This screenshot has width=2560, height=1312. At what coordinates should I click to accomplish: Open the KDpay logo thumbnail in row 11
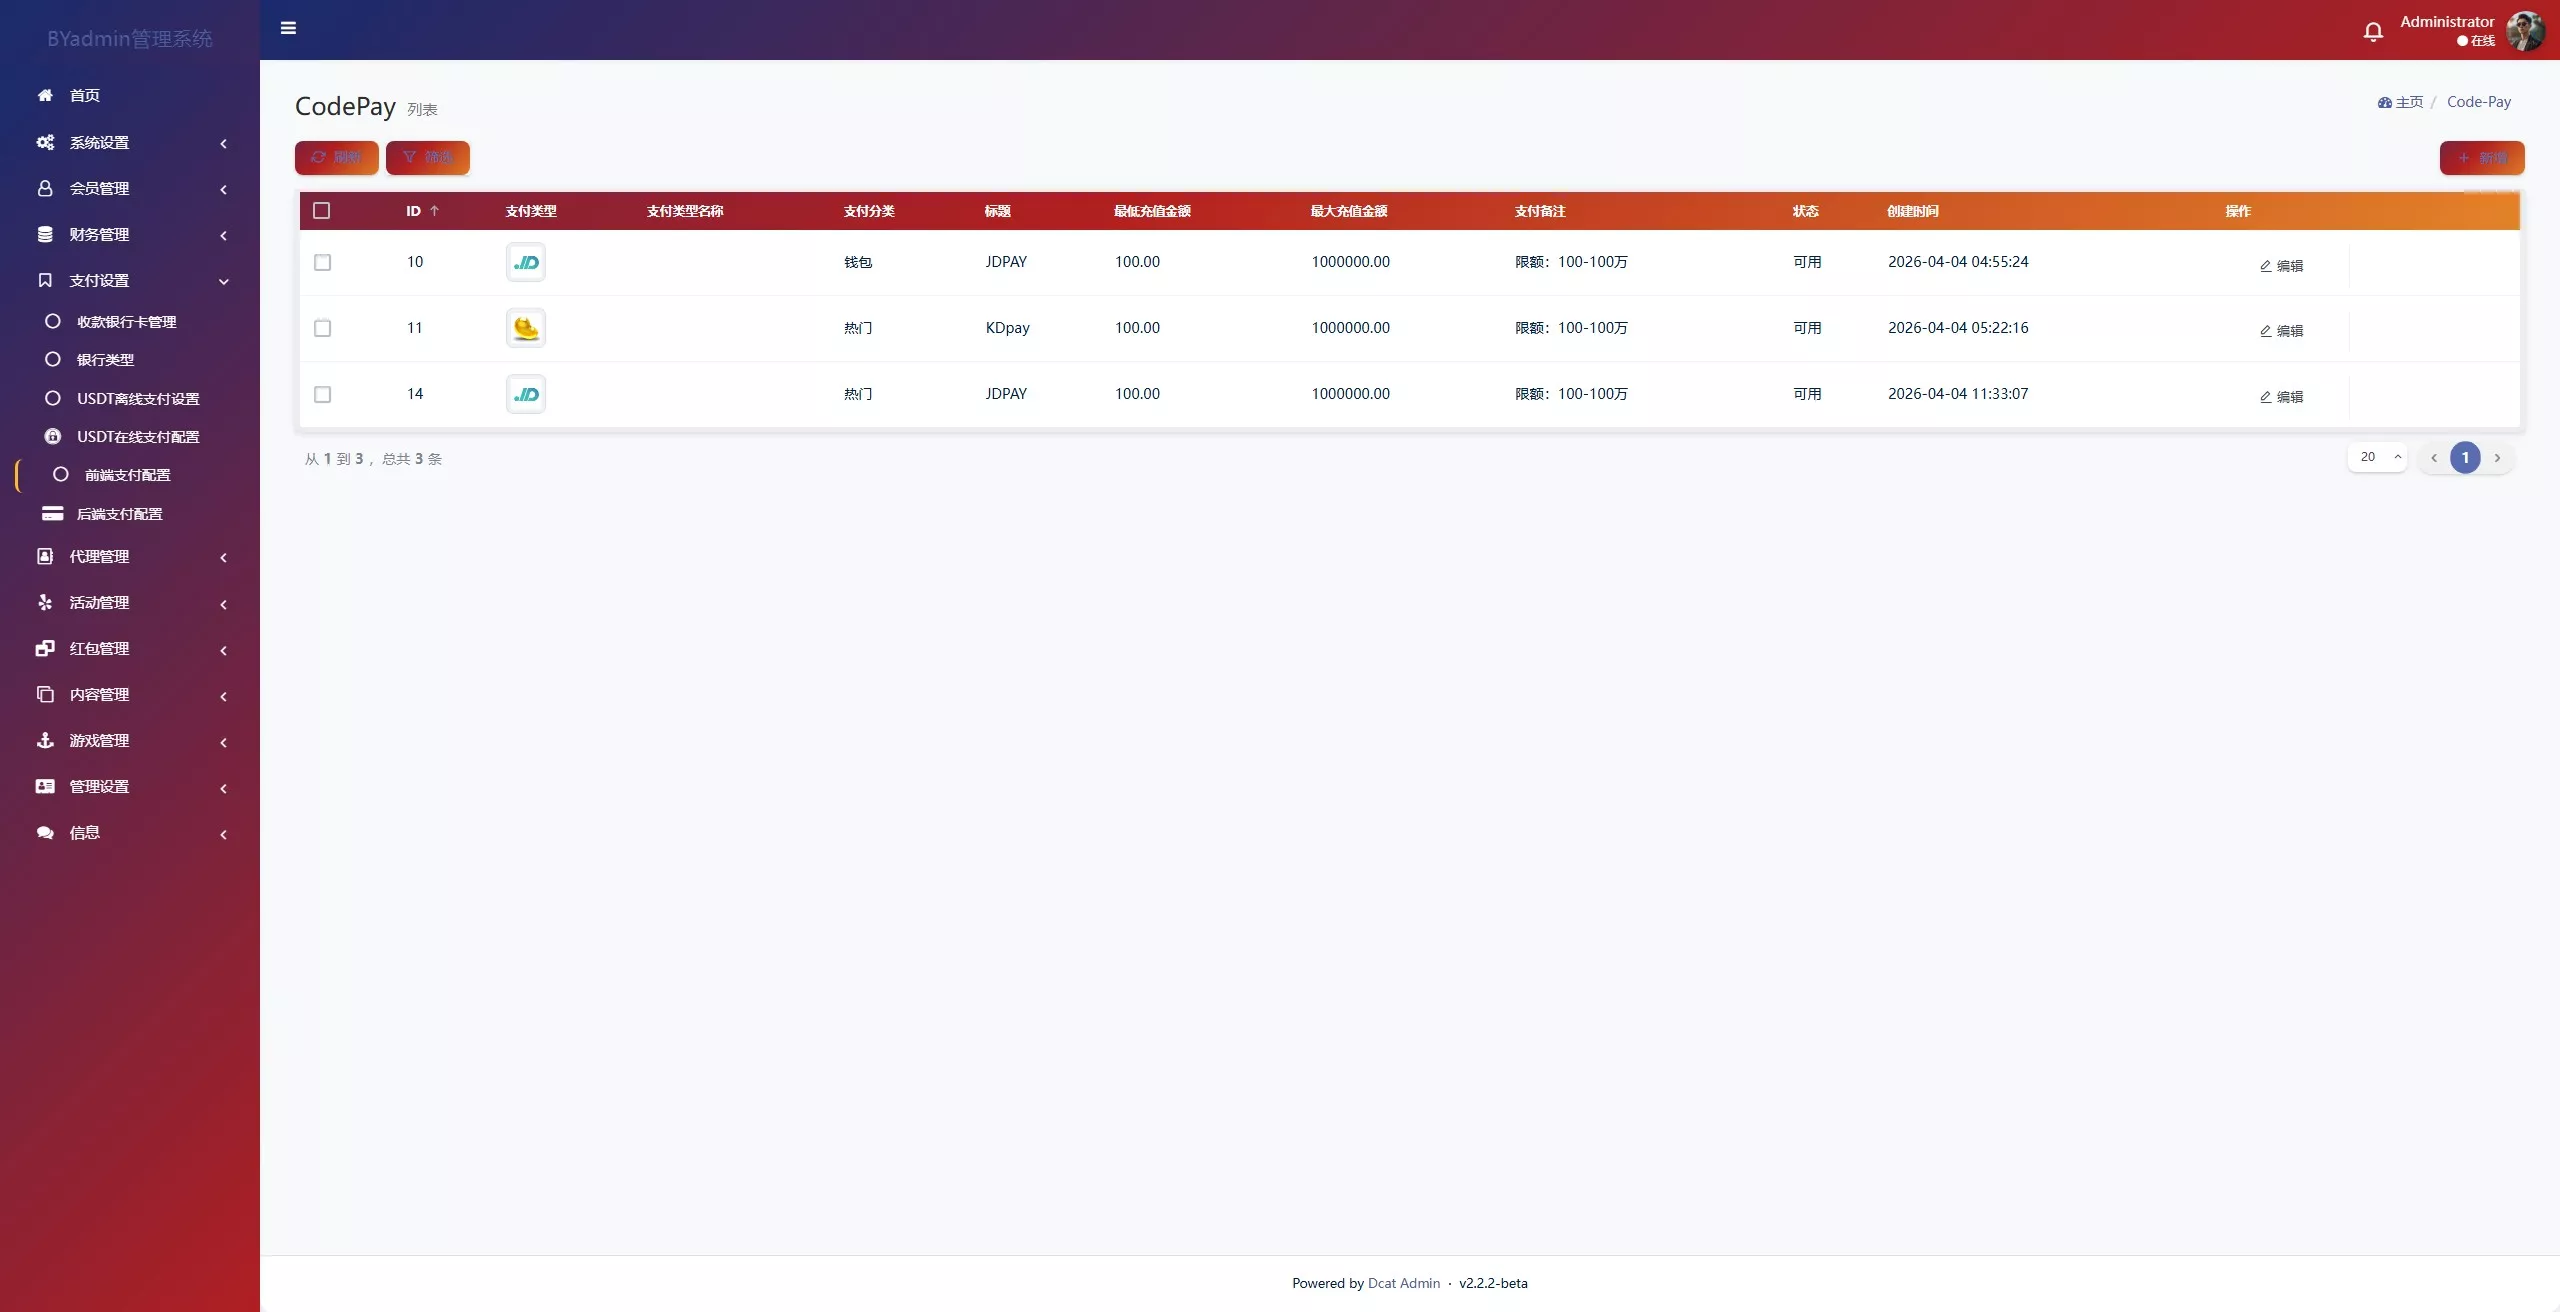coord(526,328)
